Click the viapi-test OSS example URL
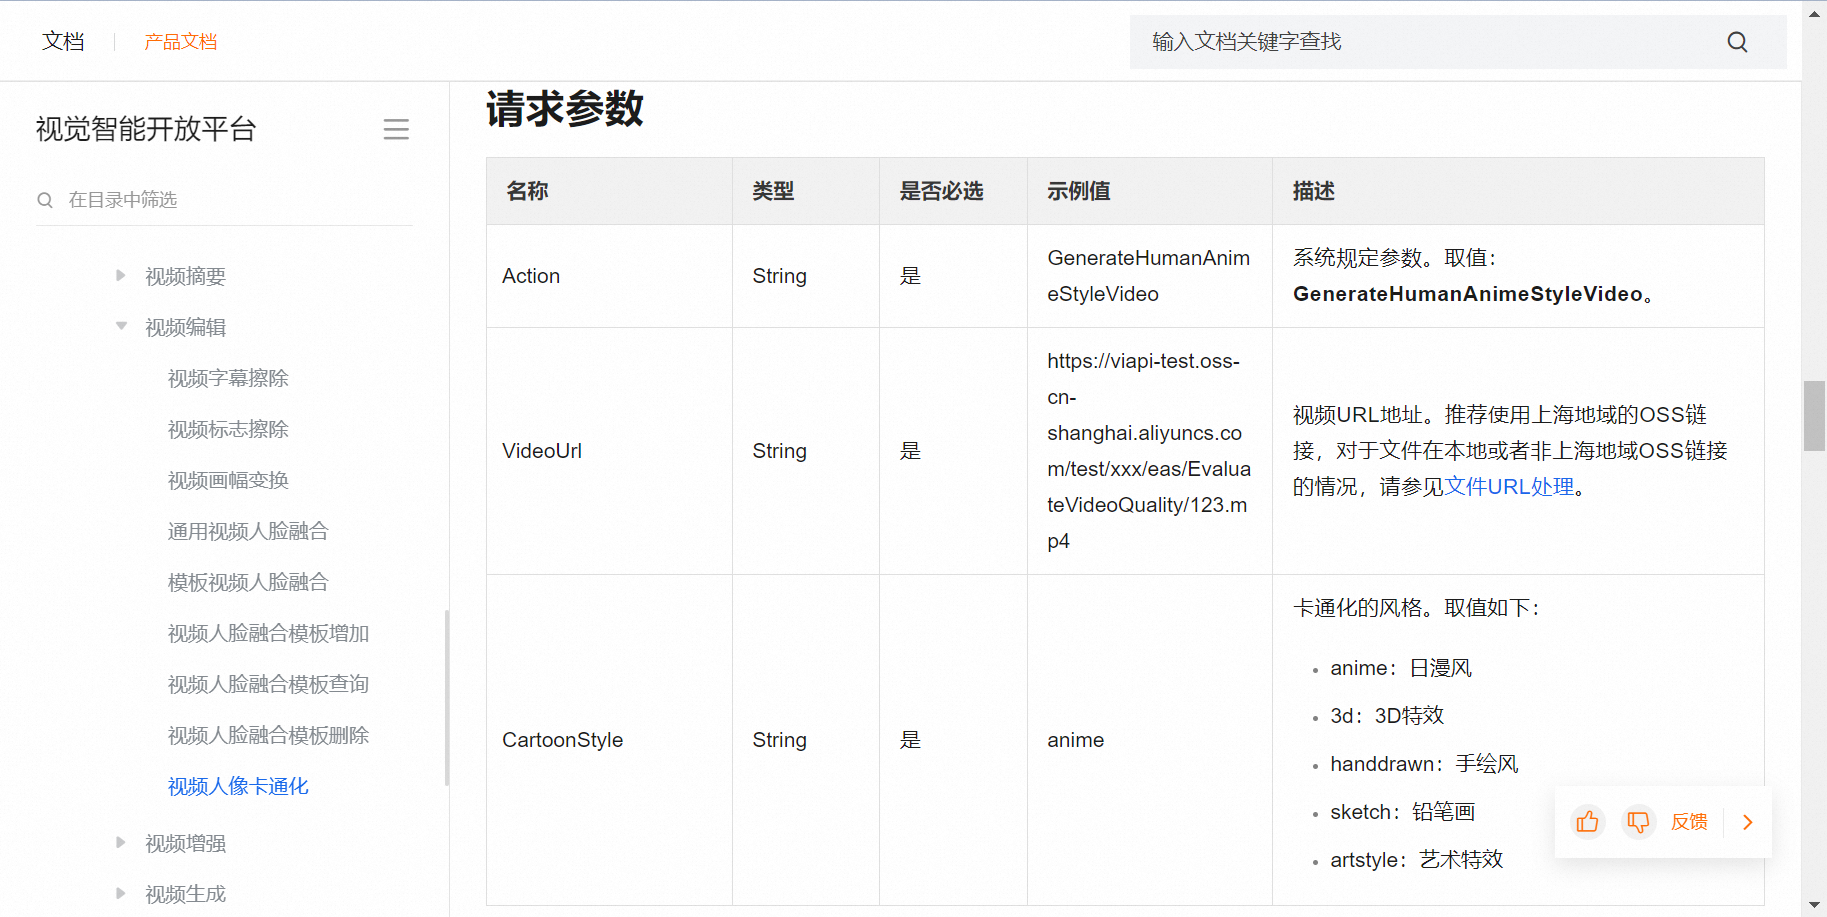The width and height of the screenshot is (1827, 917). (1149, 451)
